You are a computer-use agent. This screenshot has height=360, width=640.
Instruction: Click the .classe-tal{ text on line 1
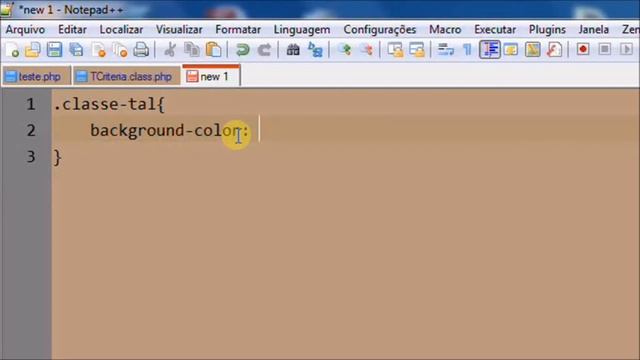(109, 104)
